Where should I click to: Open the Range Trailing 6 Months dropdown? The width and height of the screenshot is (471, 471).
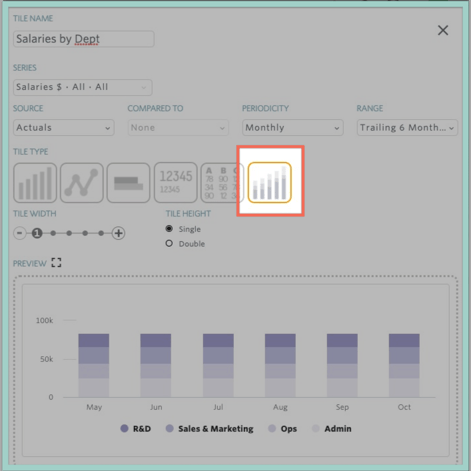(407, 128)
